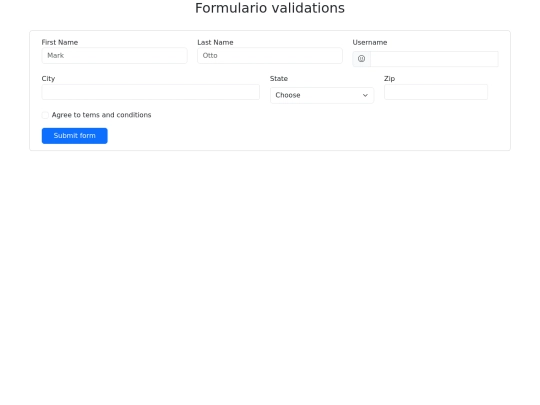Click the First Name input field

(114, 55)
